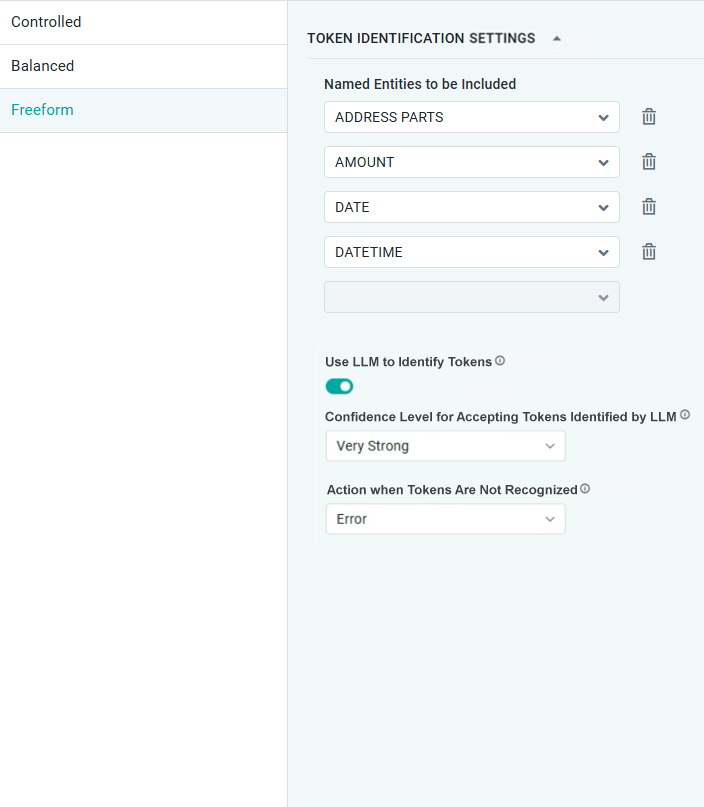Click info icon next to Action when Tokens Not Recognized
The height and width of the screenshot is (807, 704).
tap(585, 489)
